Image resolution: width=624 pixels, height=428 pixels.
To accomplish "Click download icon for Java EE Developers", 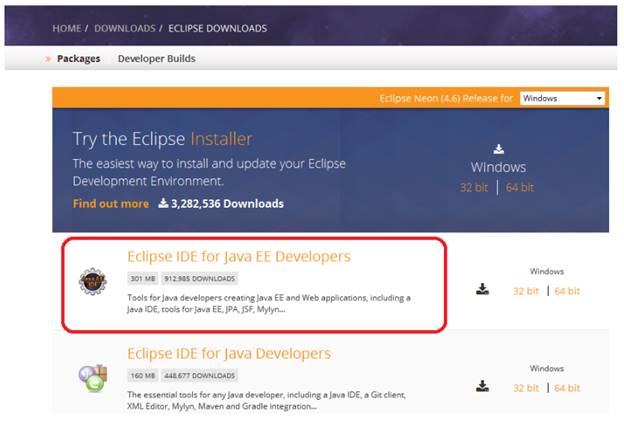I will click(x=482, y=290).
